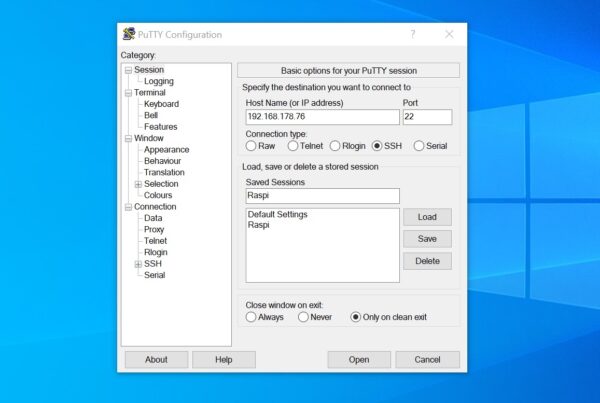Screen dimensions: 600x403
Task: Load the selected saved session
Action: point(427,217)
